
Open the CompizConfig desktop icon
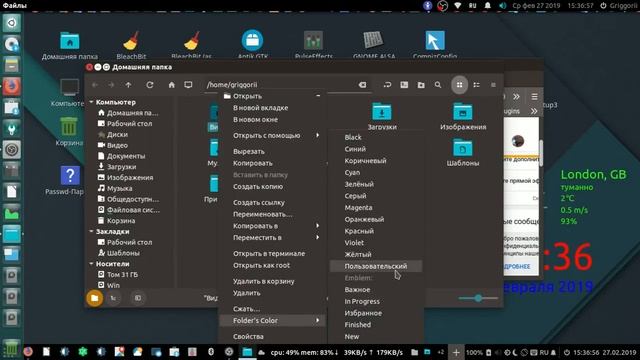pos(435,45)
